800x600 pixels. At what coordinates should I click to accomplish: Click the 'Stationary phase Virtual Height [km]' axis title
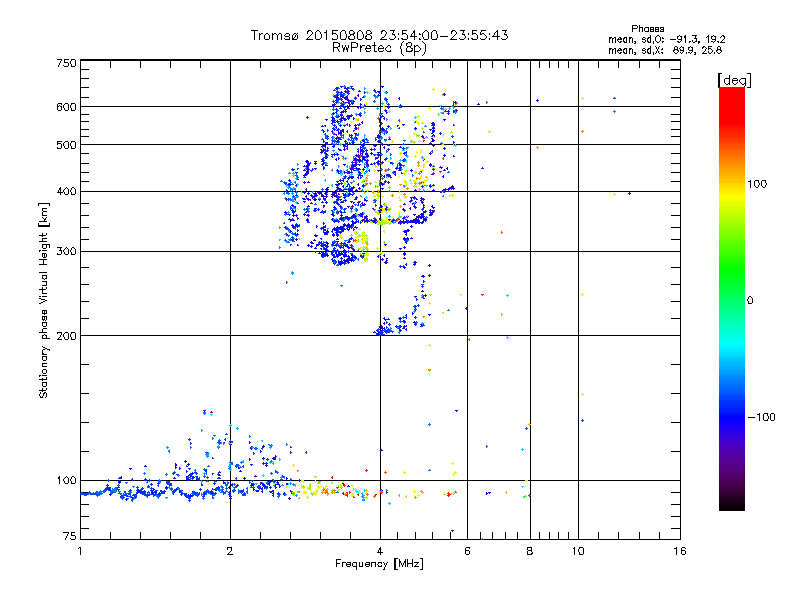[x=43, y=300]
